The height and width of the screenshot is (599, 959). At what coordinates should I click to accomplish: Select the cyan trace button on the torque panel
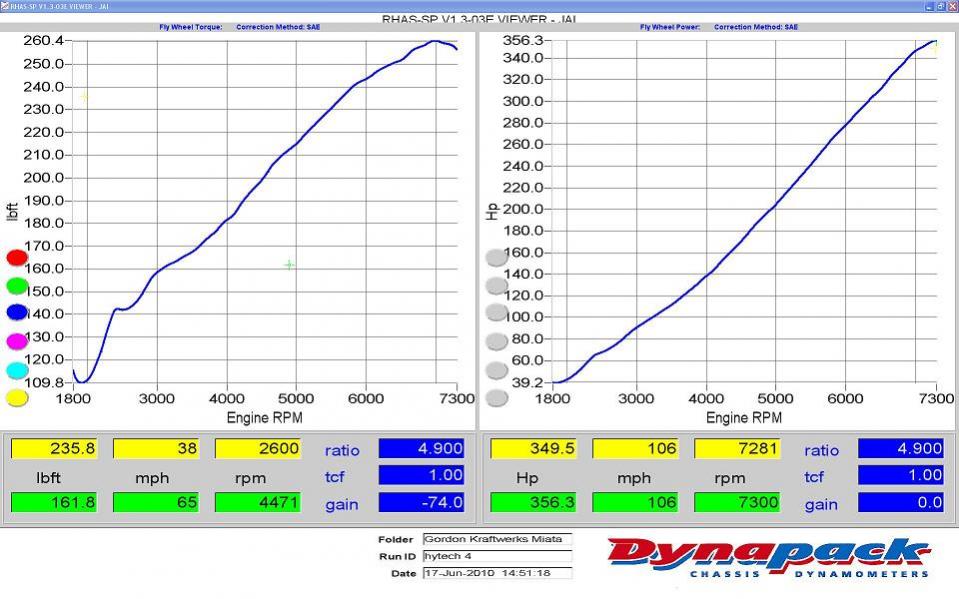tap(14, 368)
